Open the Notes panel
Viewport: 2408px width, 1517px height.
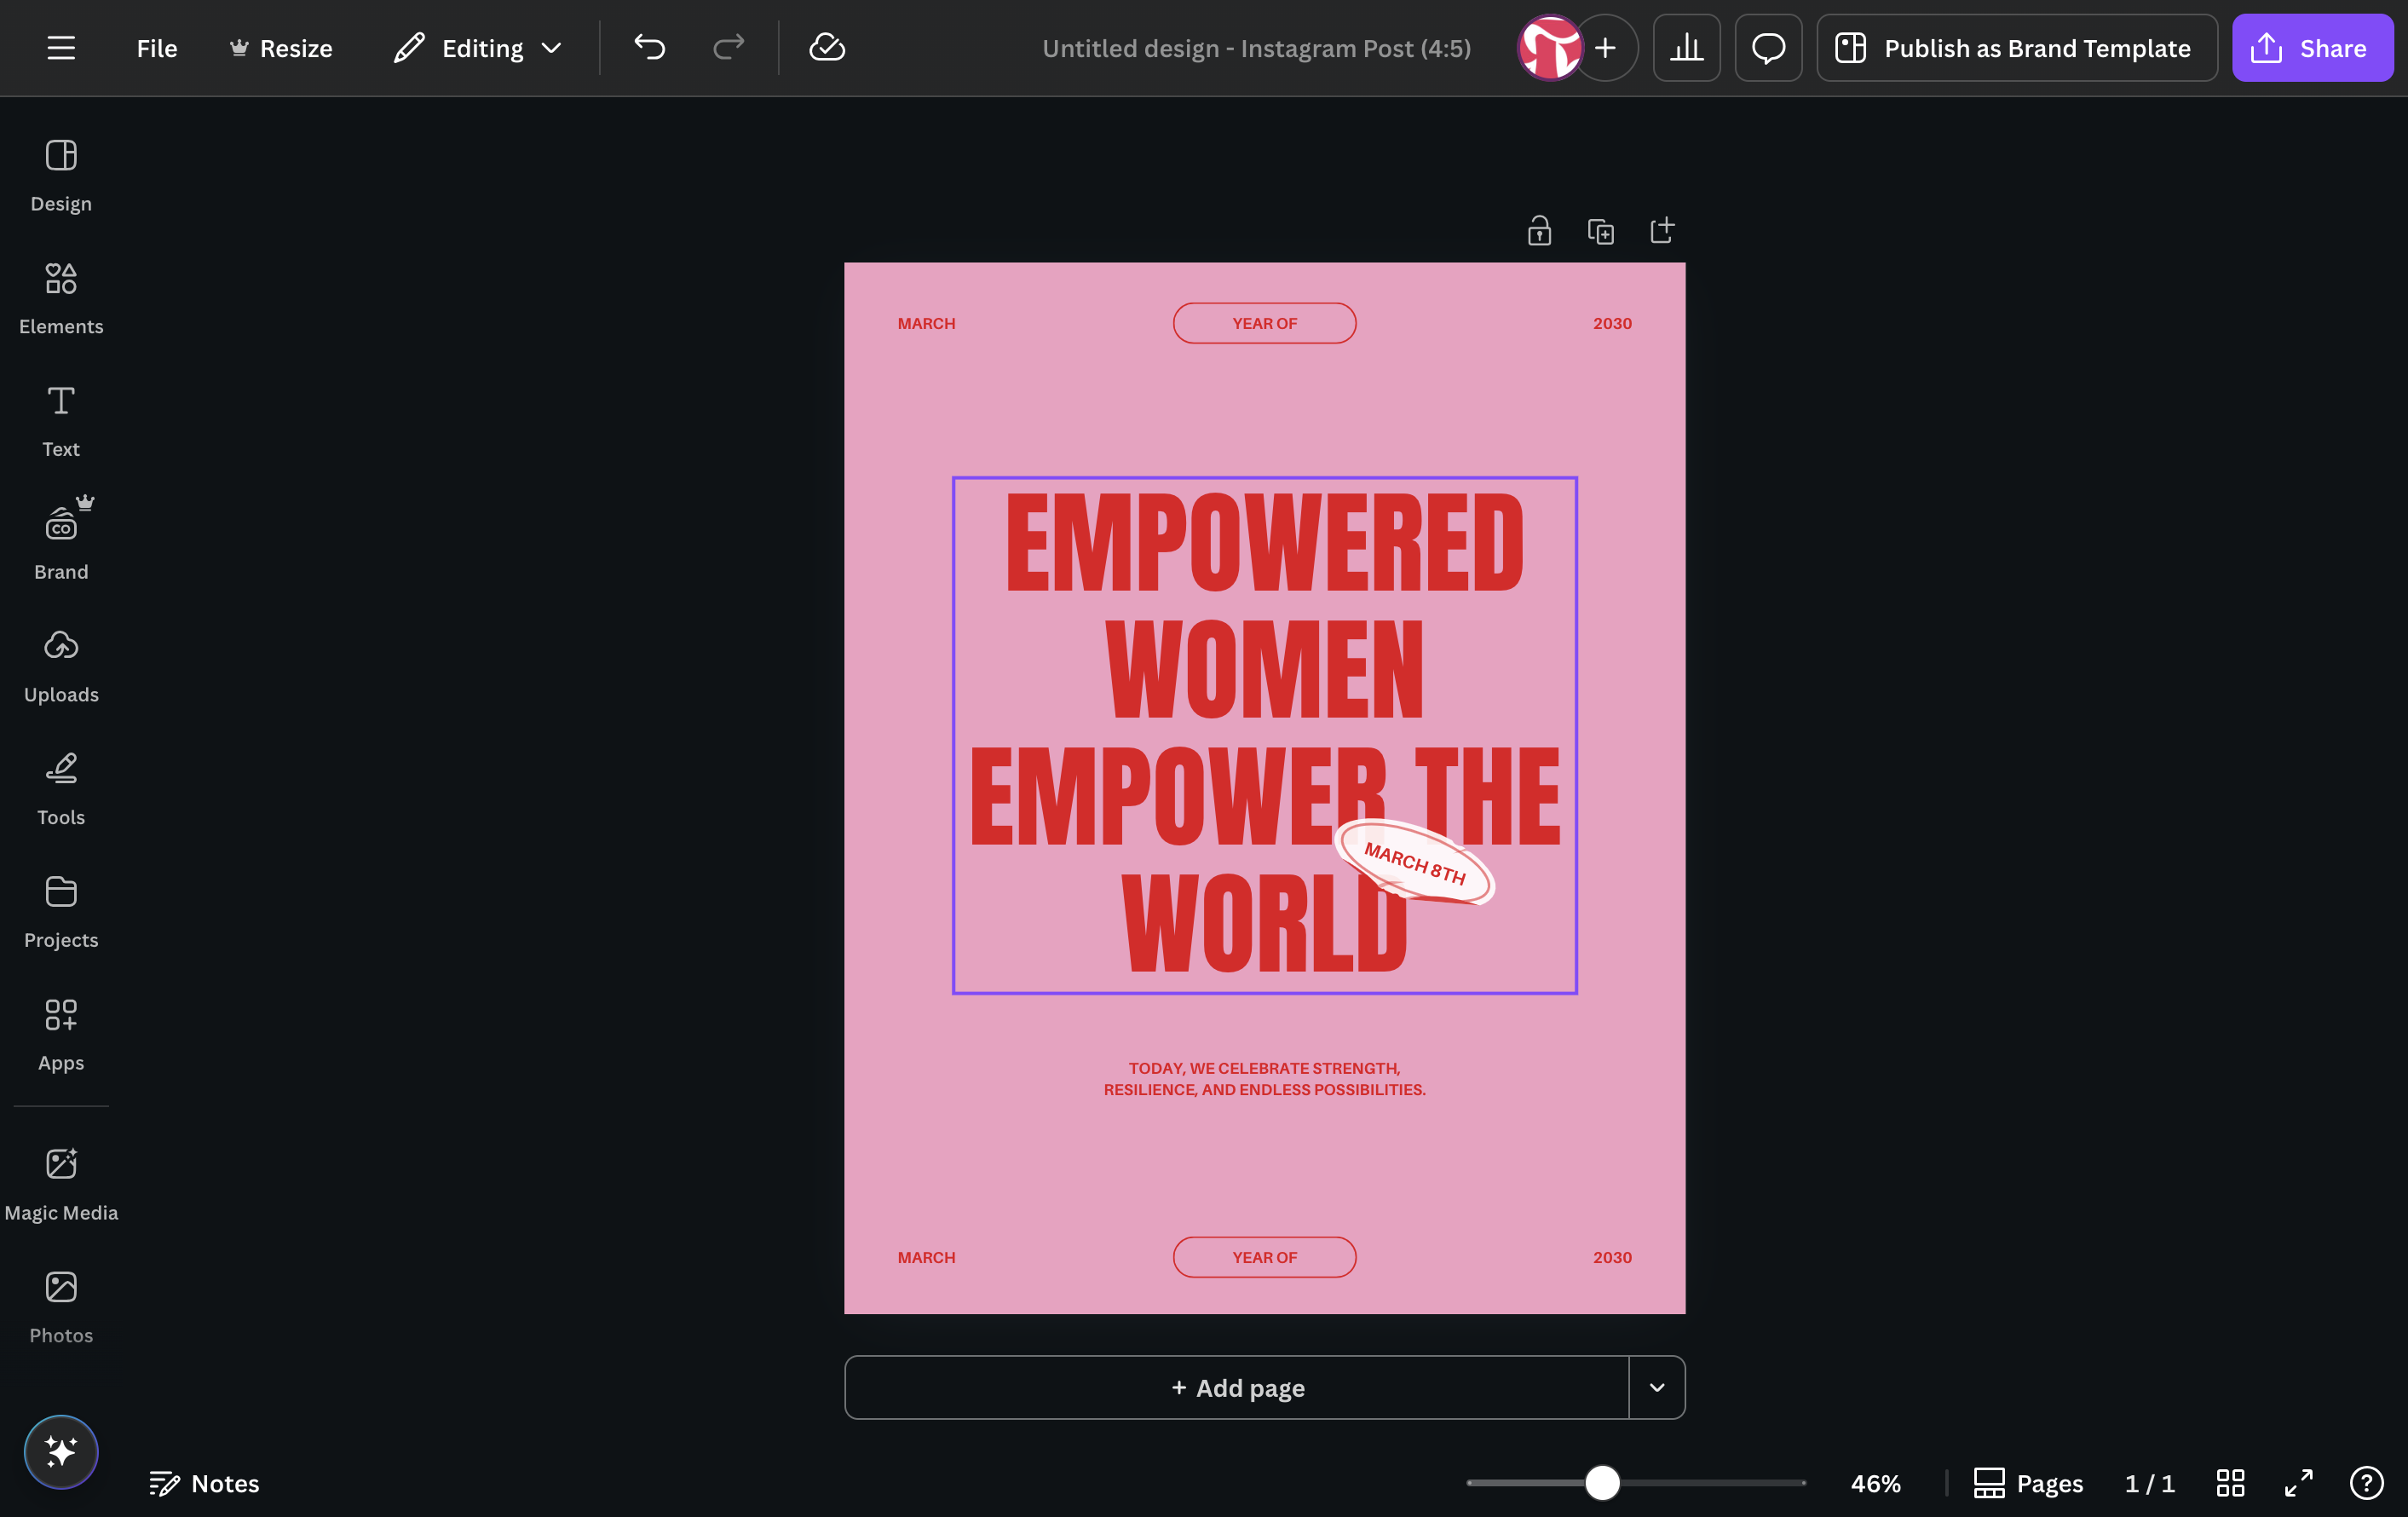(204, 1483)
